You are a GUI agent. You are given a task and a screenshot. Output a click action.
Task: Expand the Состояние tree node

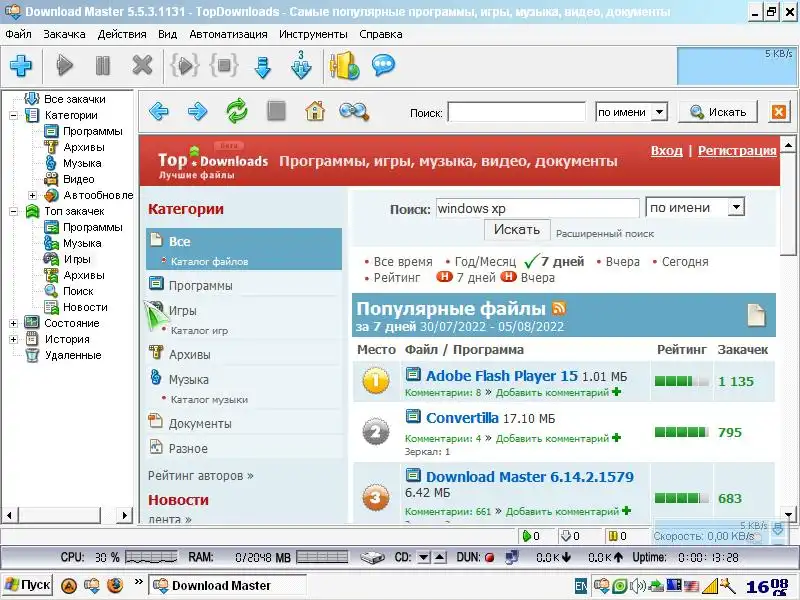(14, 323)
